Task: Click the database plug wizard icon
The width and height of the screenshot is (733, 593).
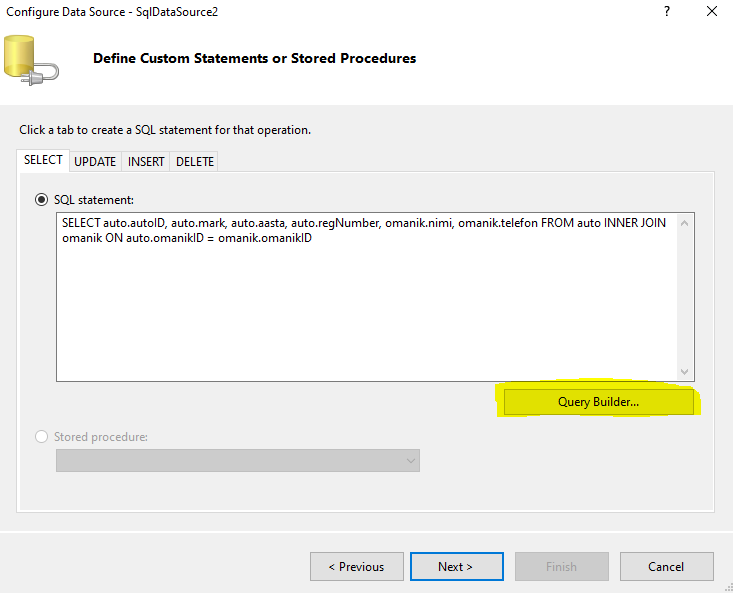Action: tap(31, 58)
